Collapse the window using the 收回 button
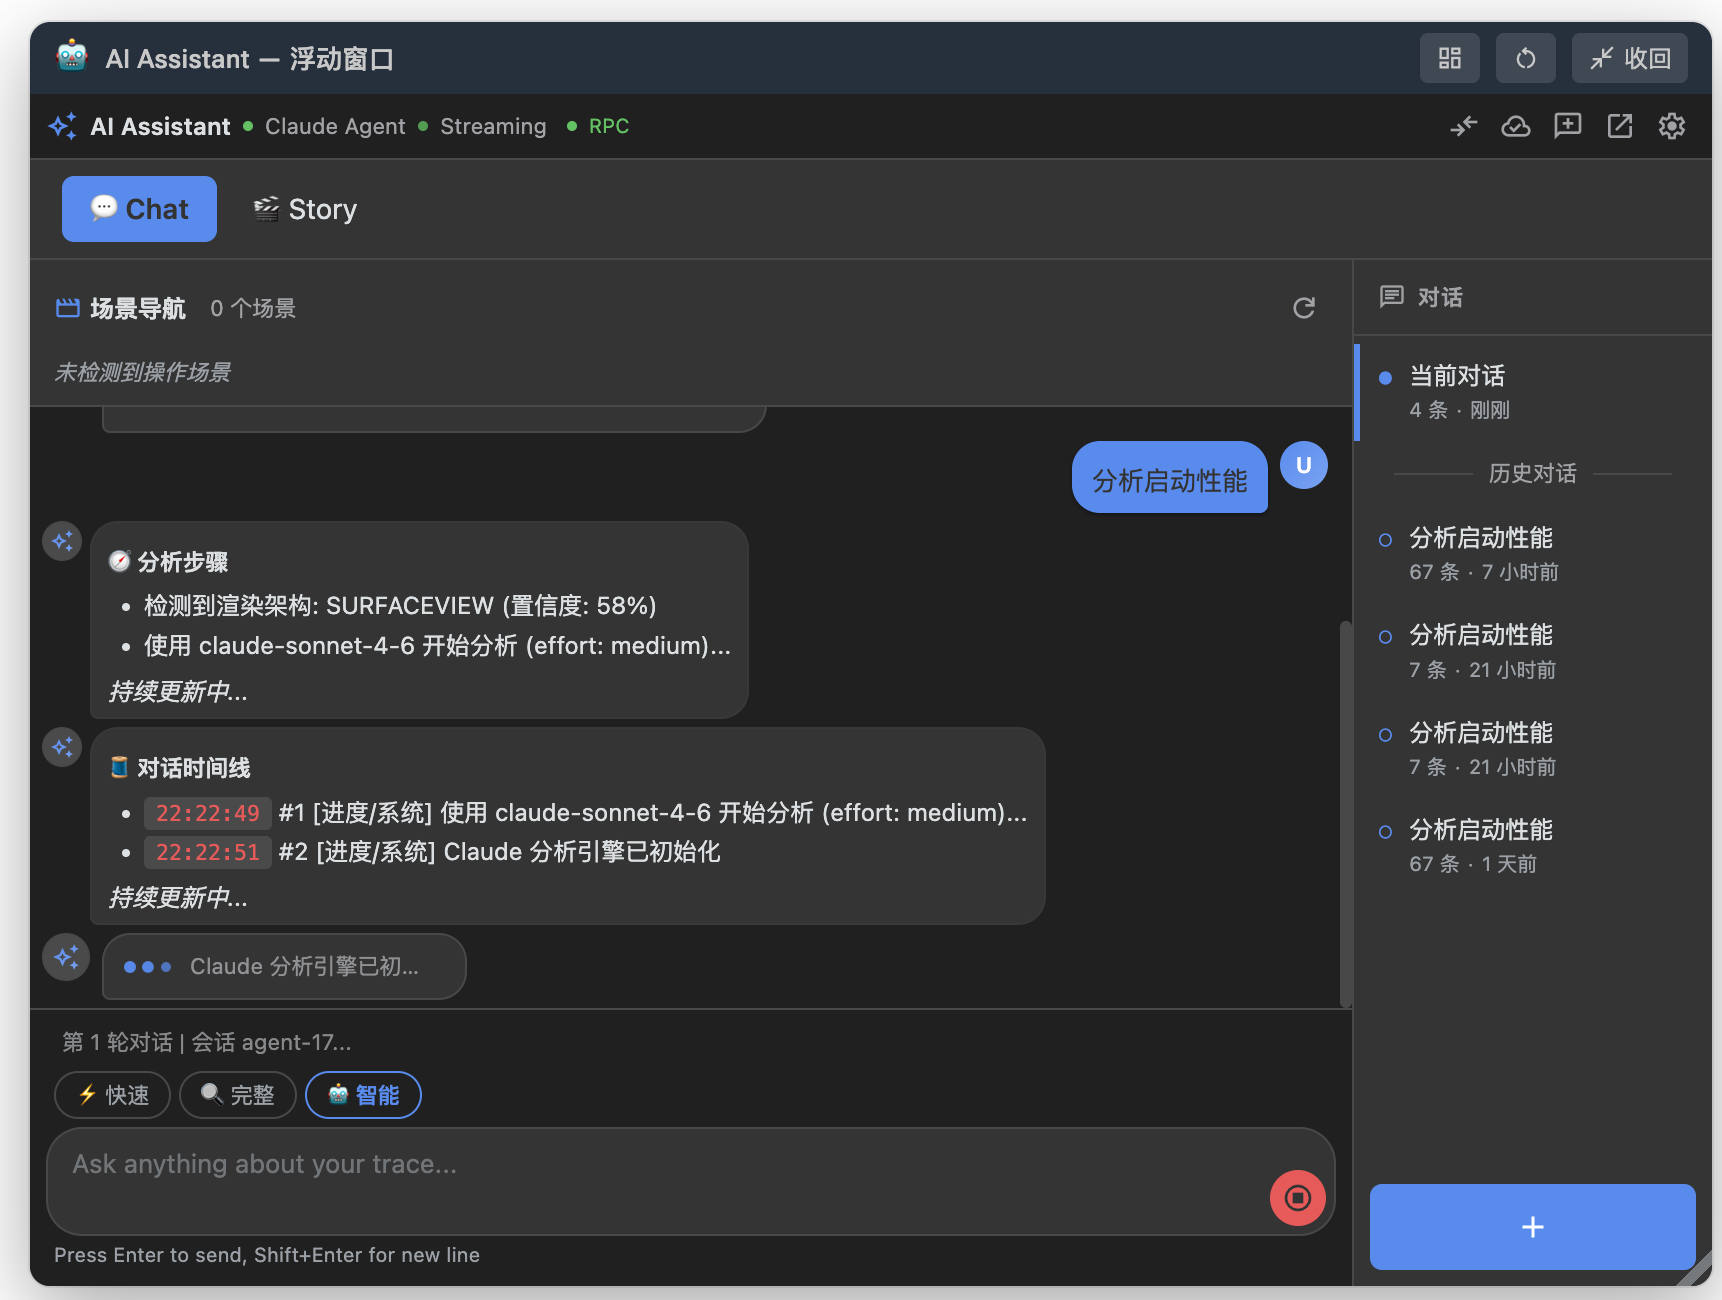The height and width of the screenshot is (1300, 1722). coord(1629,57)
